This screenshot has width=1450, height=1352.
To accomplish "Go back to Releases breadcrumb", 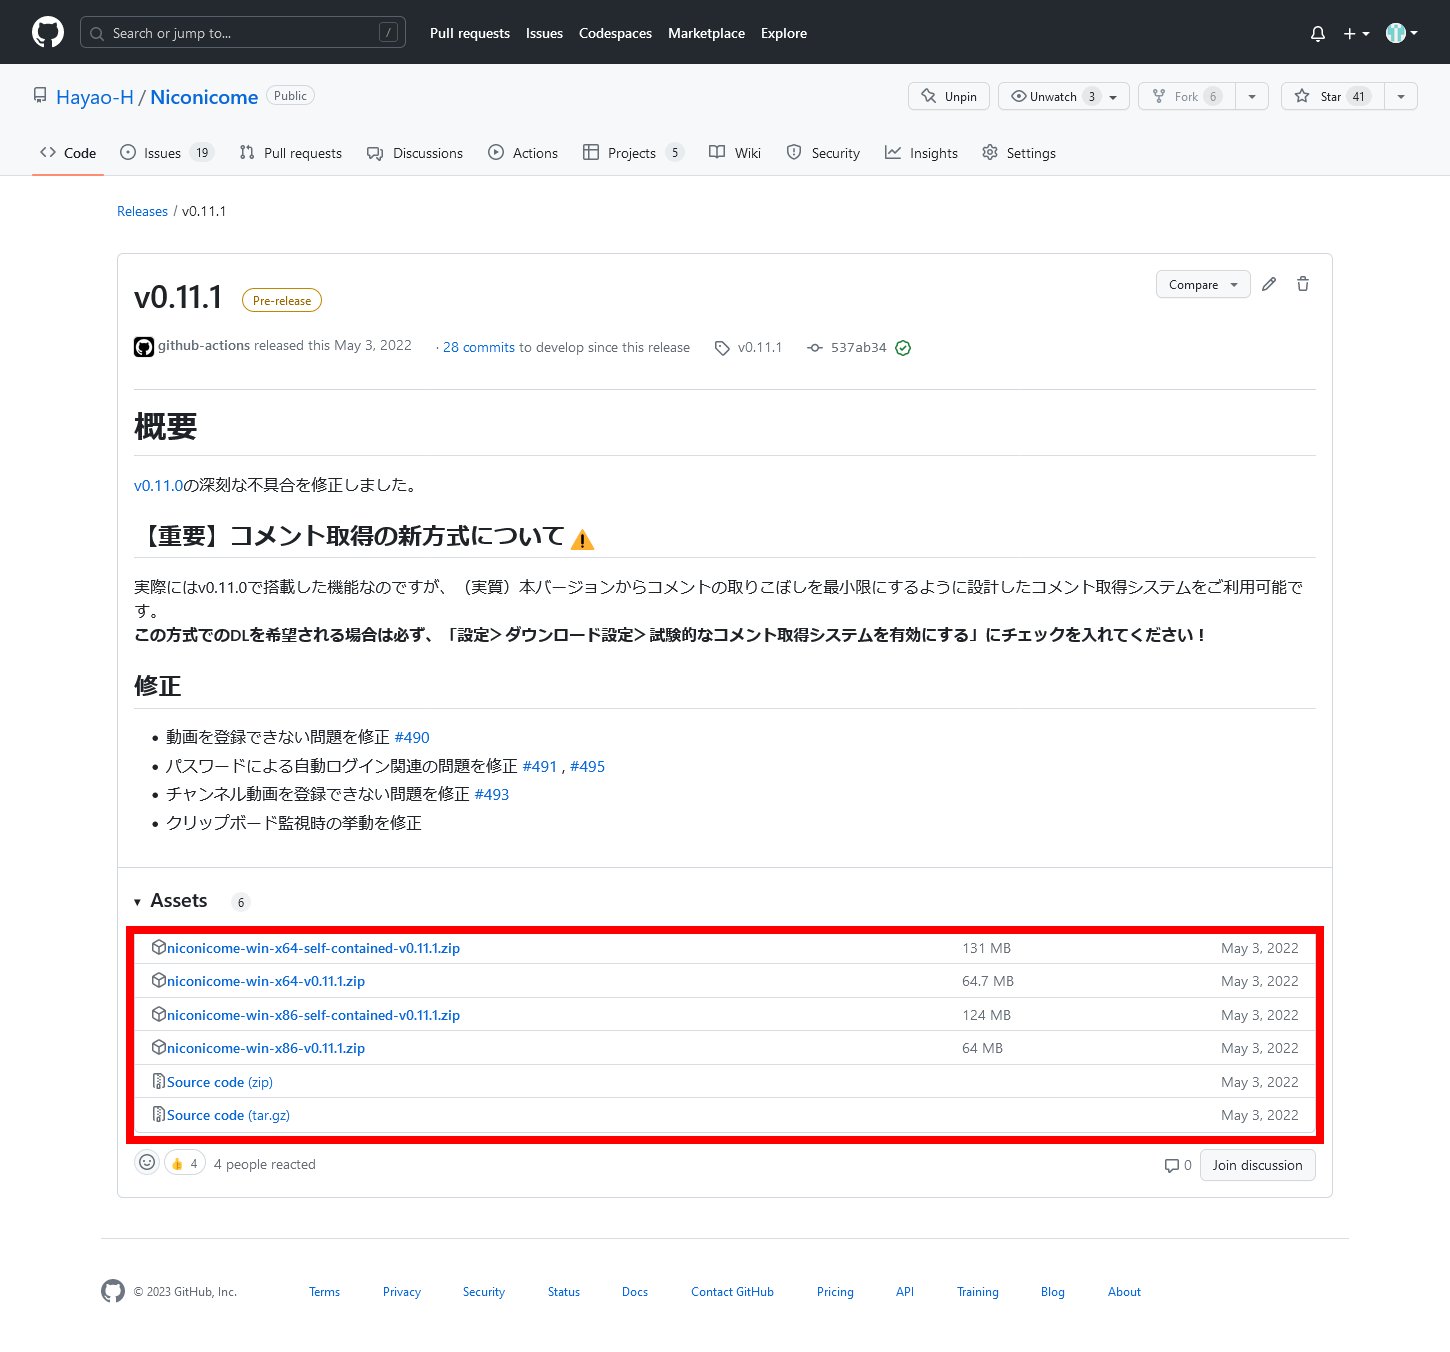I will point(142,211).
